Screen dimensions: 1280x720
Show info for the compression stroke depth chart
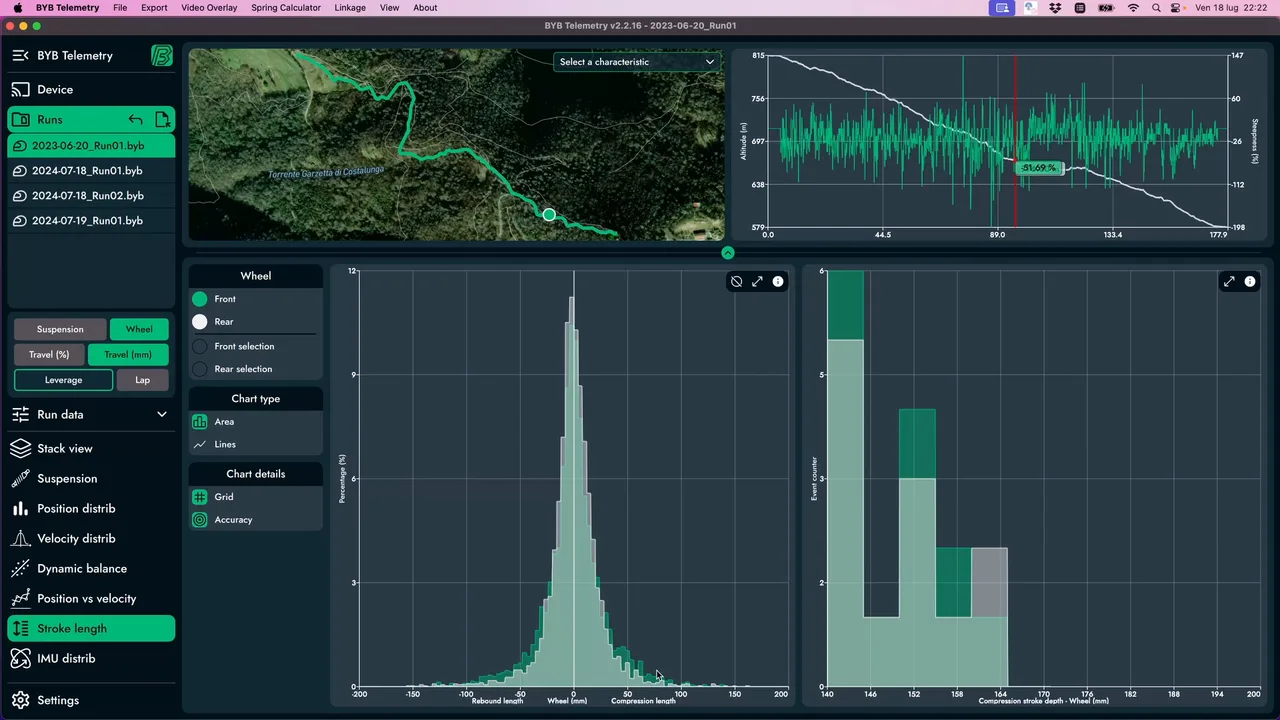click(1250, 282)
